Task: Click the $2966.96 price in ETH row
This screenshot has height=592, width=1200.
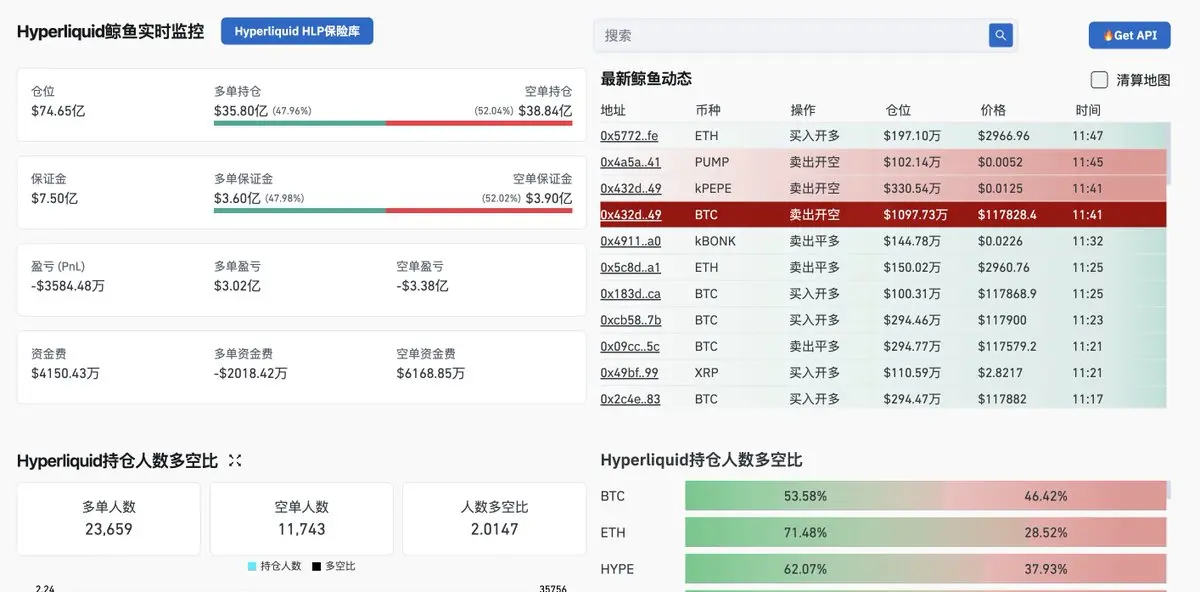Action: (1004, 136)
